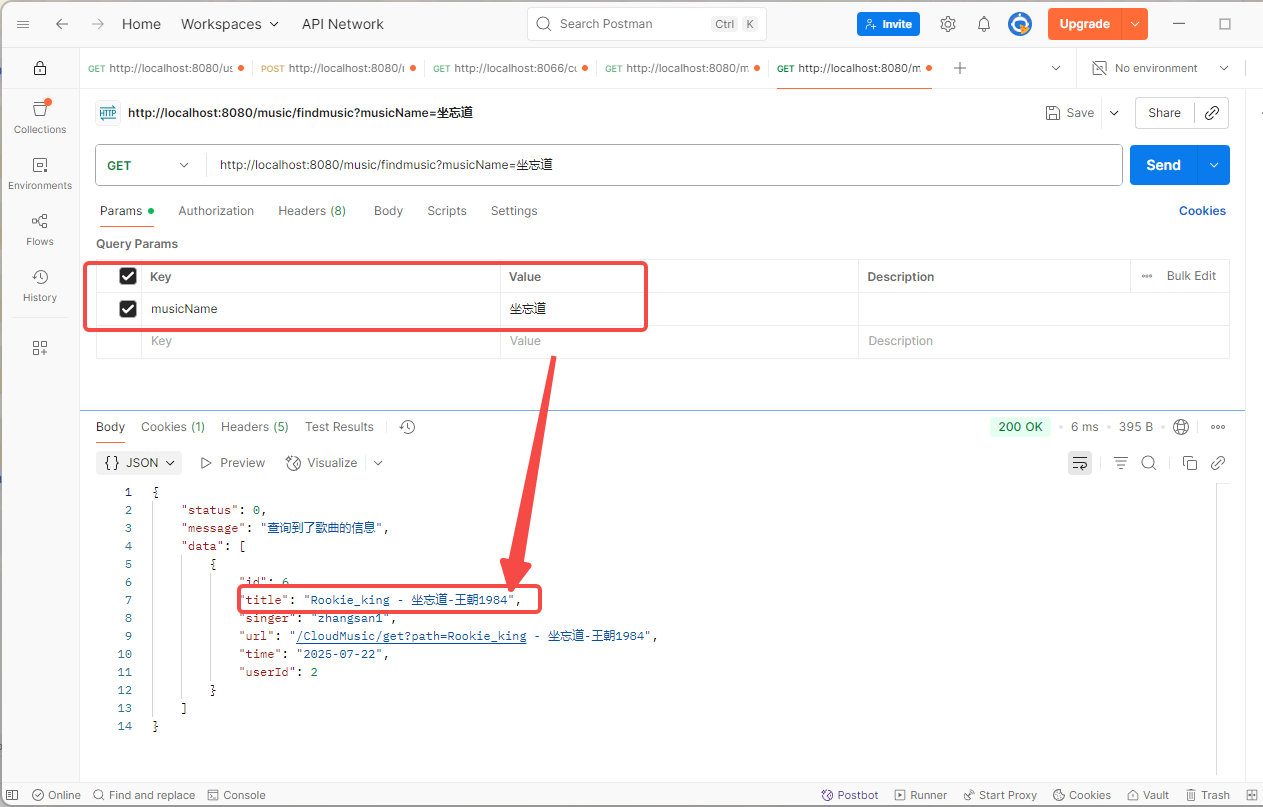This screenshot has height=807, width=1263.
Task: Open the Test Results tab
Action: coord(339,427)
